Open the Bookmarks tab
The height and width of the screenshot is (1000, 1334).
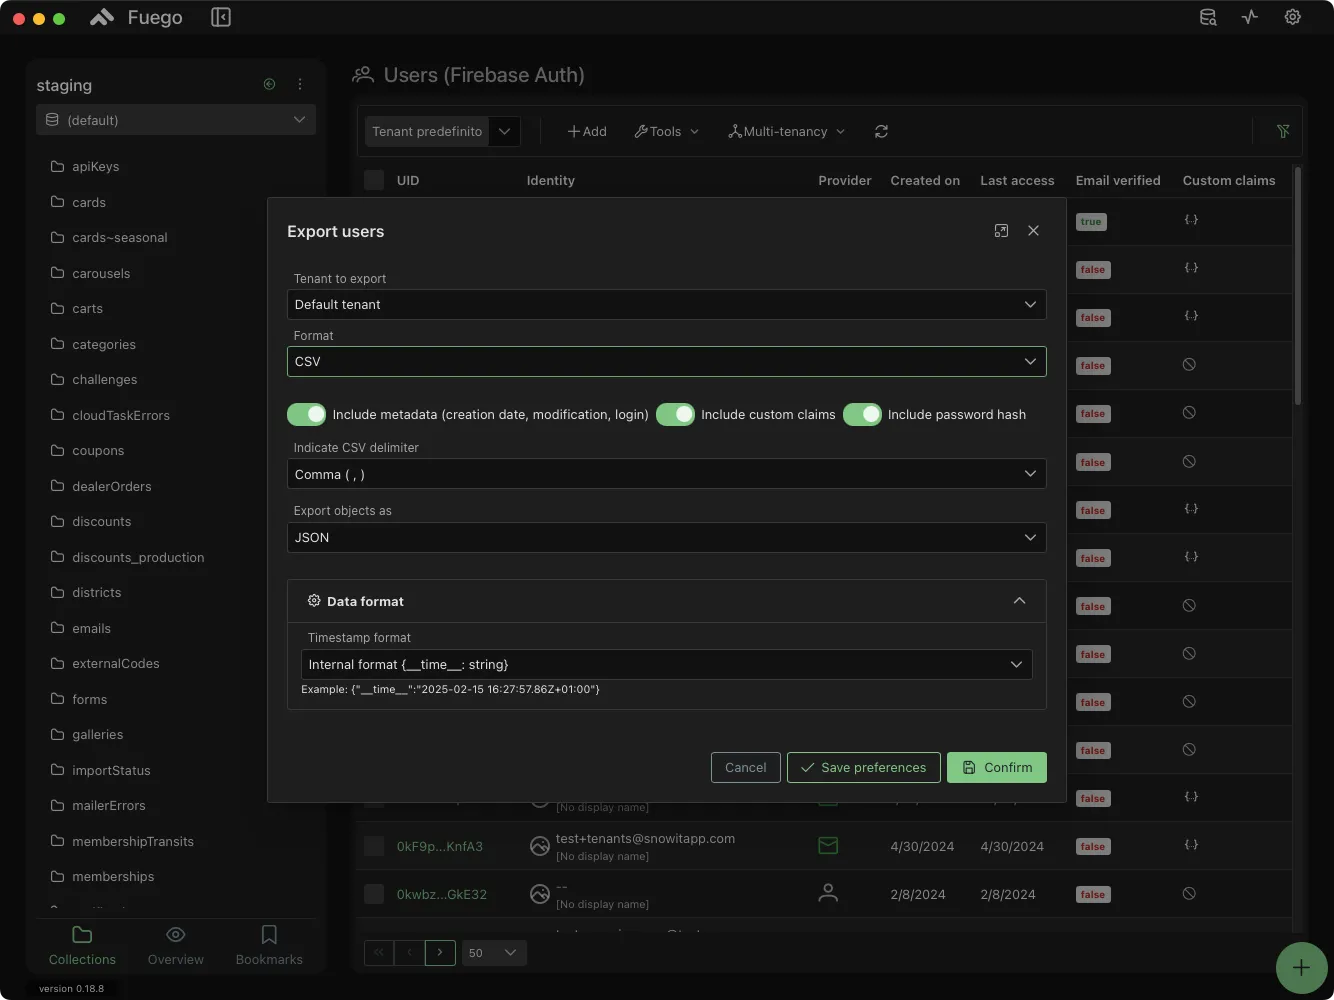268,944
